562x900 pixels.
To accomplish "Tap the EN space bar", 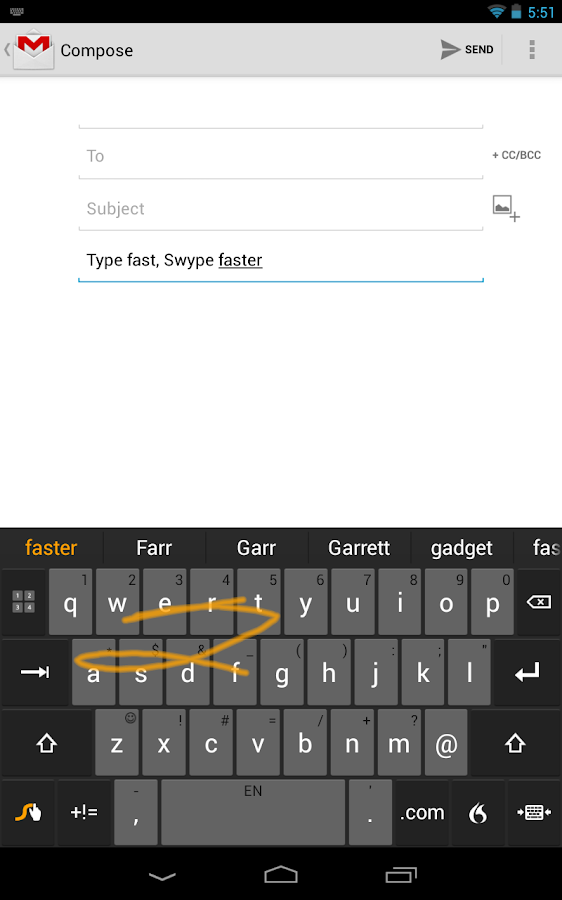I will (253, 812).
